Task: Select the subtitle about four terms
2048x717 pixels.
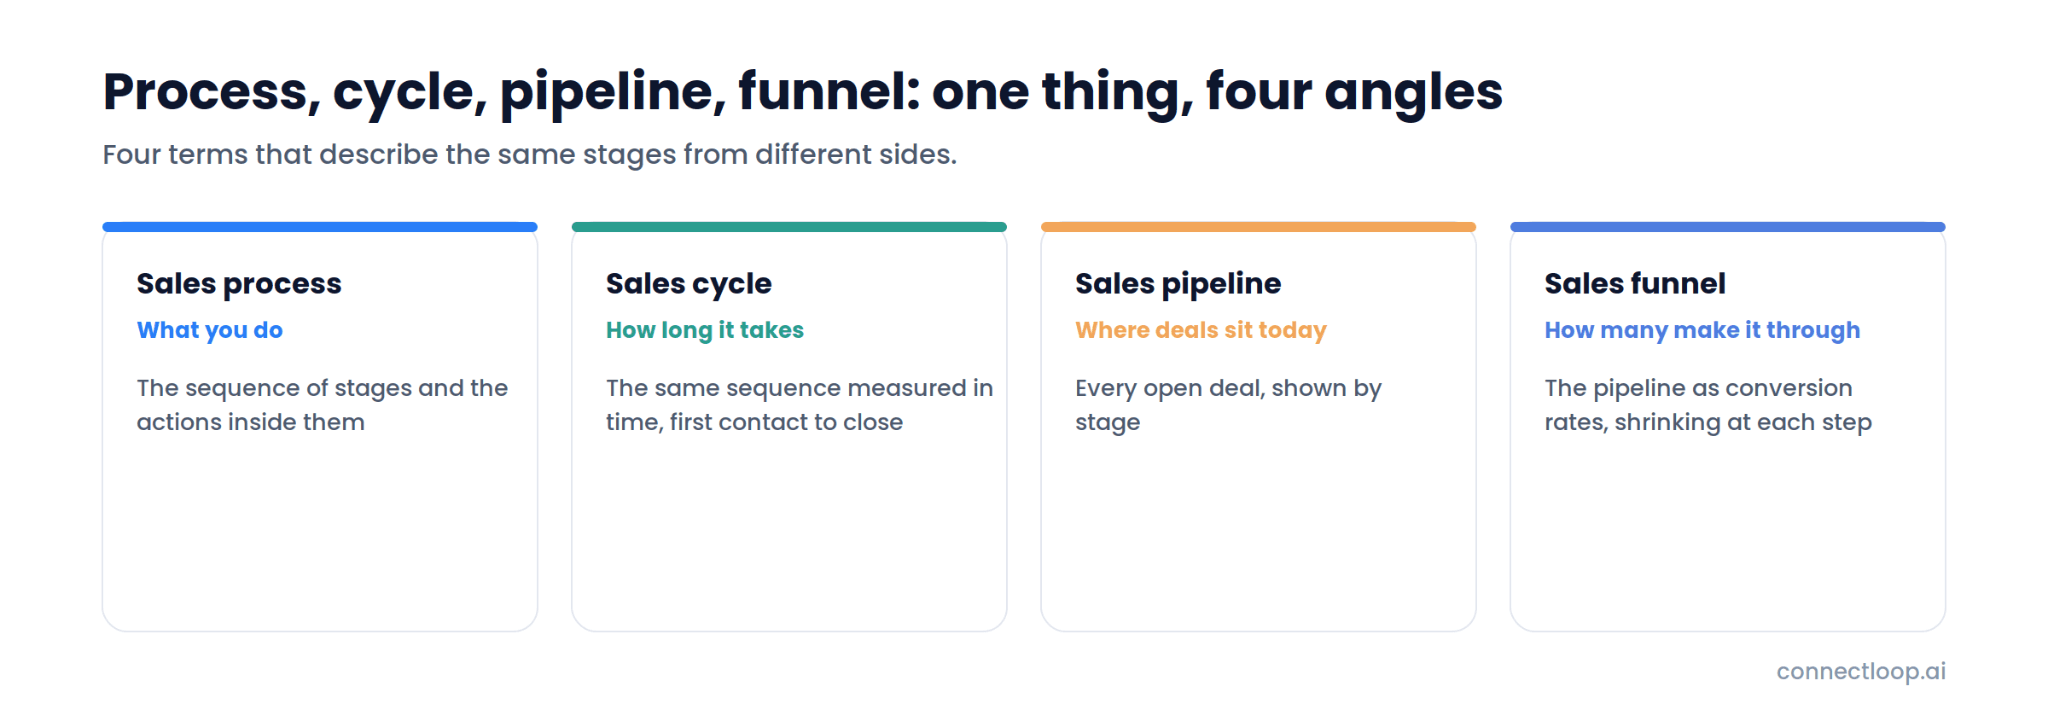Action: [x=530, y=155]
